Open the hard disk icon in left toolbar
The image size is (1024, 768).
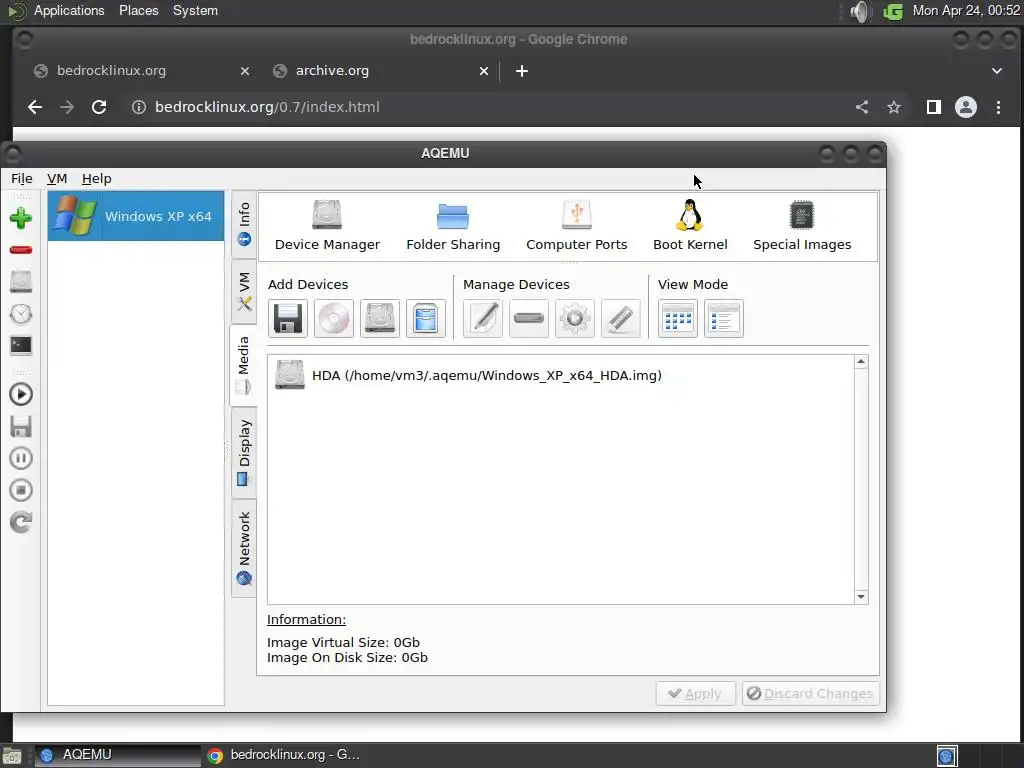click(x=21, y=281)
